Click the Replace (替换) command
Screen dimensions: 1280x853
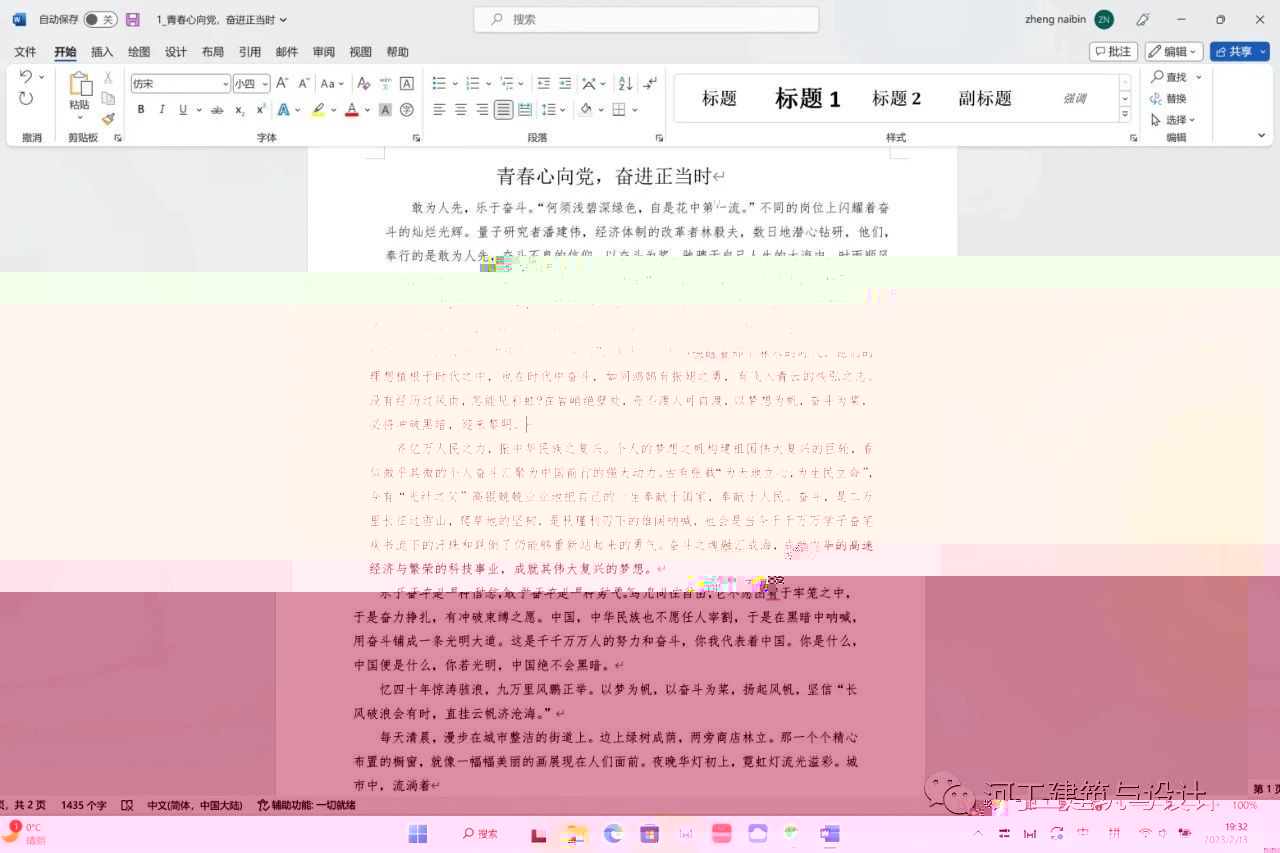(1169, 98)
